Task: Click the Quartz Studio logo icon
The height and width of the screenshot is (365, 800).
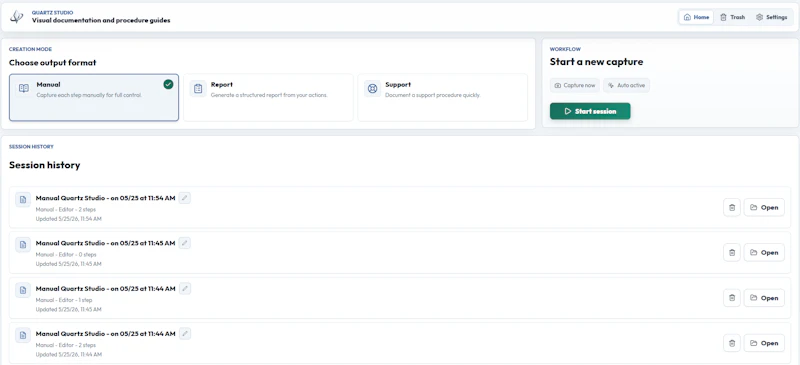Action: tap(17, 17)
